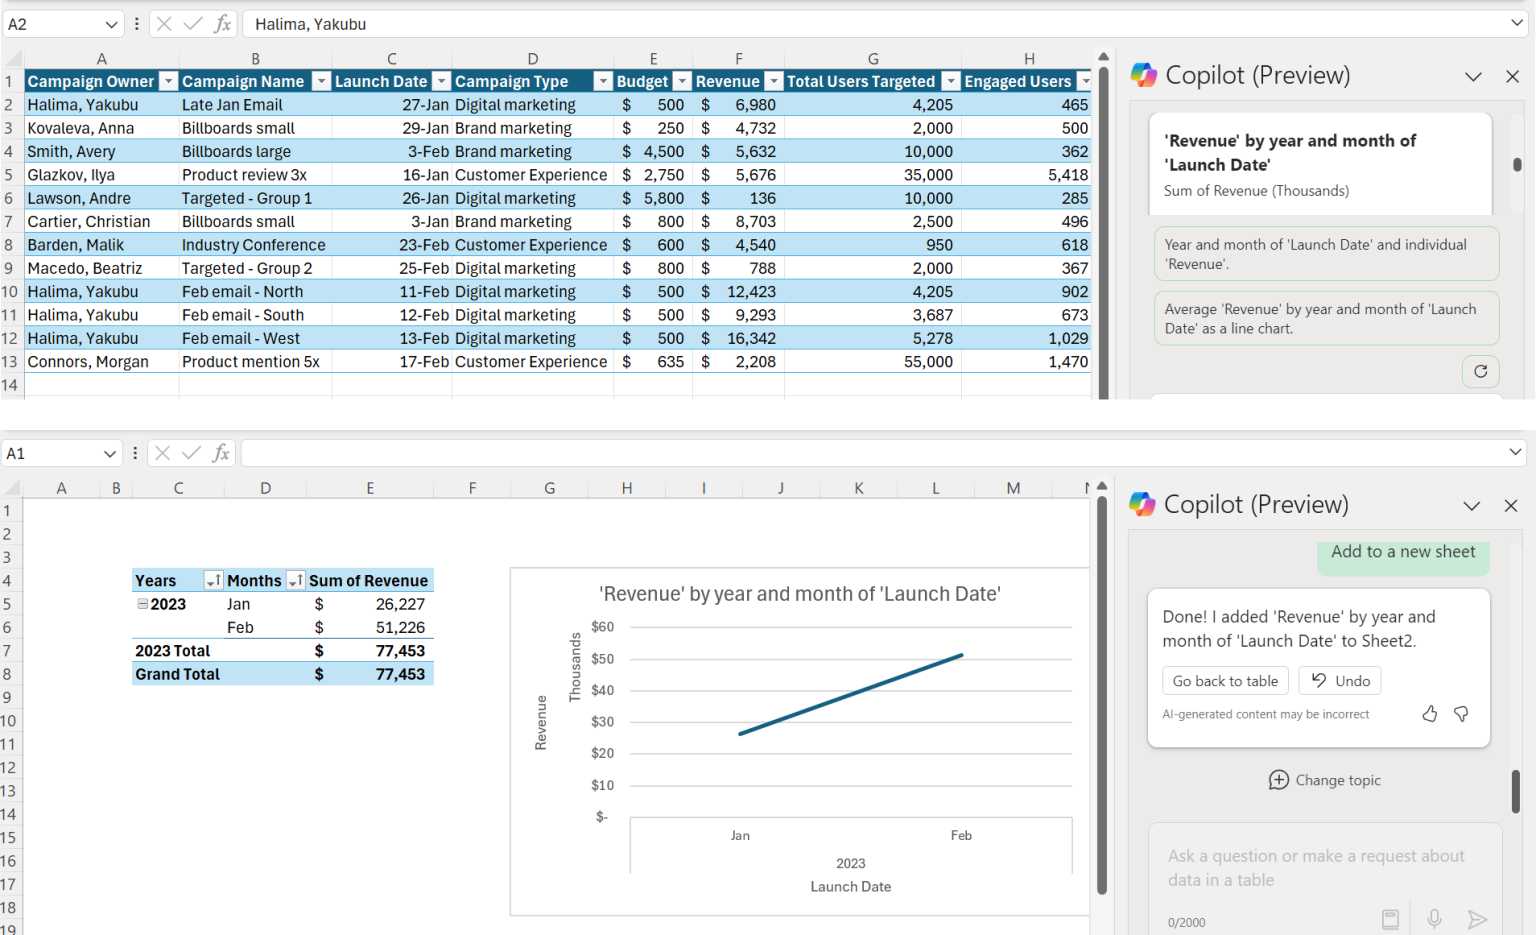The height and width of the screenshot is (935, 1536).
Task: Click the thumbs down icon on Copilot response
Action: [x=1461, y=713]
